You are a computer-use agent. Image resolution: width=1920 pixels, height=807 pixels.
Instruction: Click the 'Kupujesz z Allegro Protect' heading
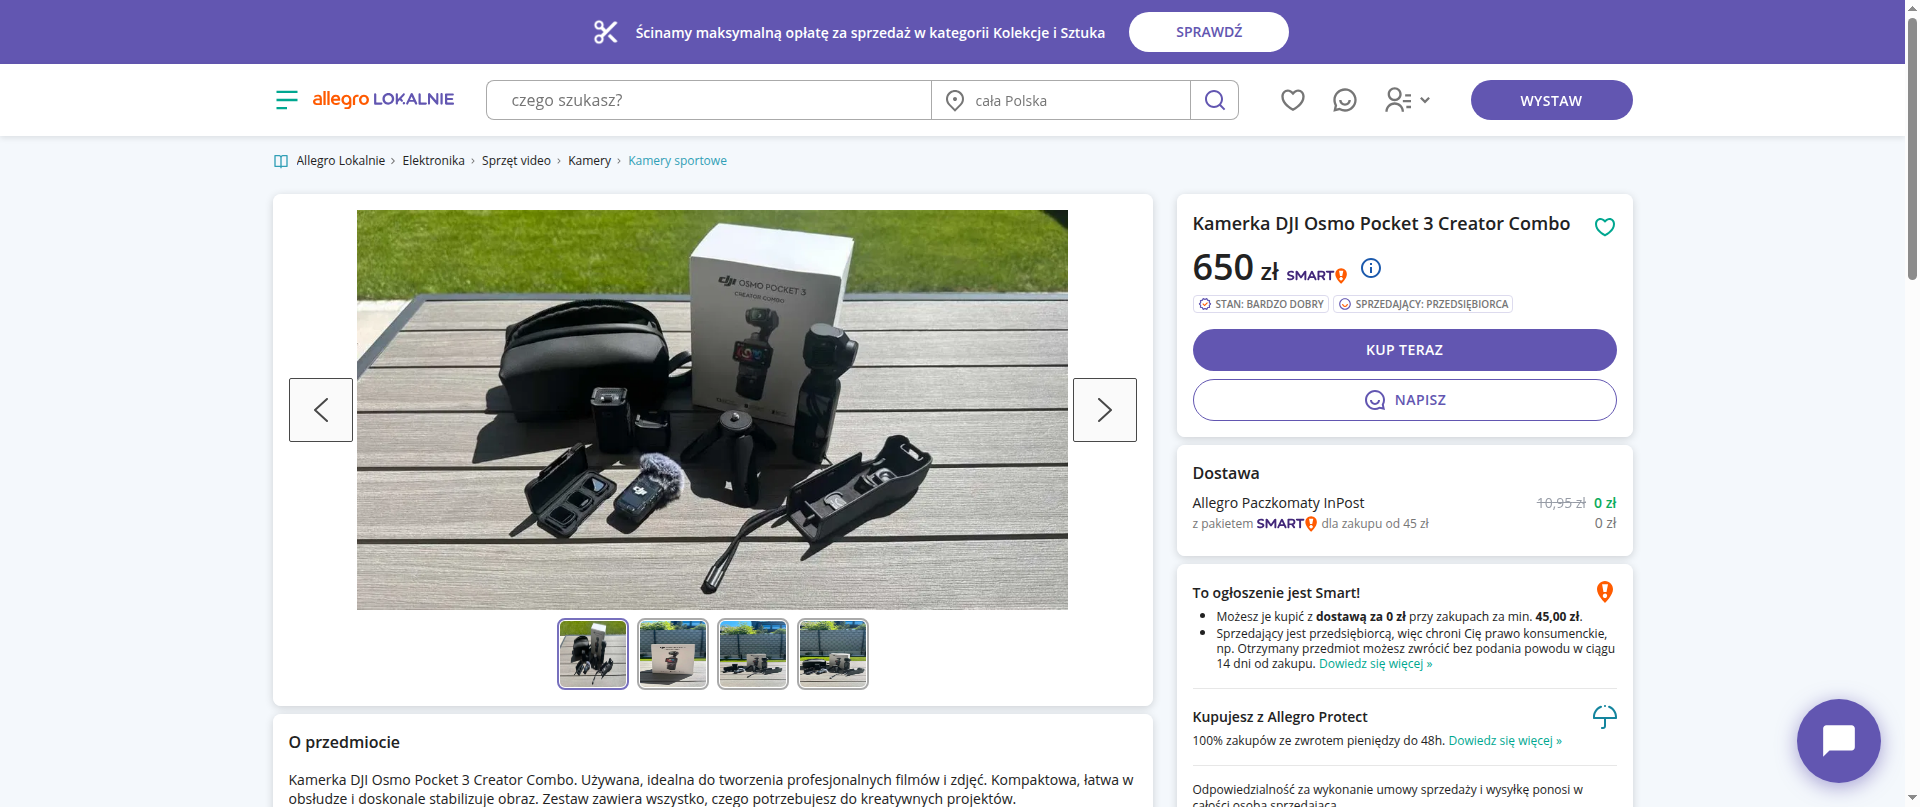1280,717
